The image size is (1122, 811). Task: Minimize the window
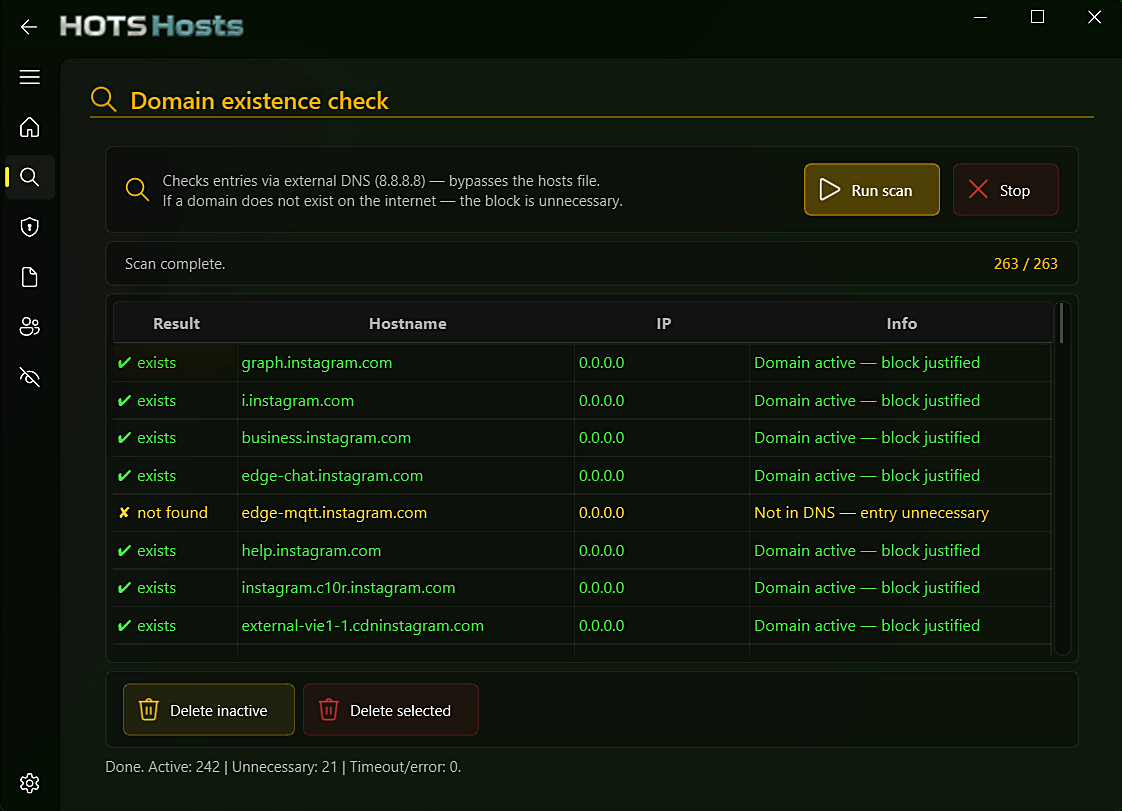pyautogui.click(x=980, y=17)
